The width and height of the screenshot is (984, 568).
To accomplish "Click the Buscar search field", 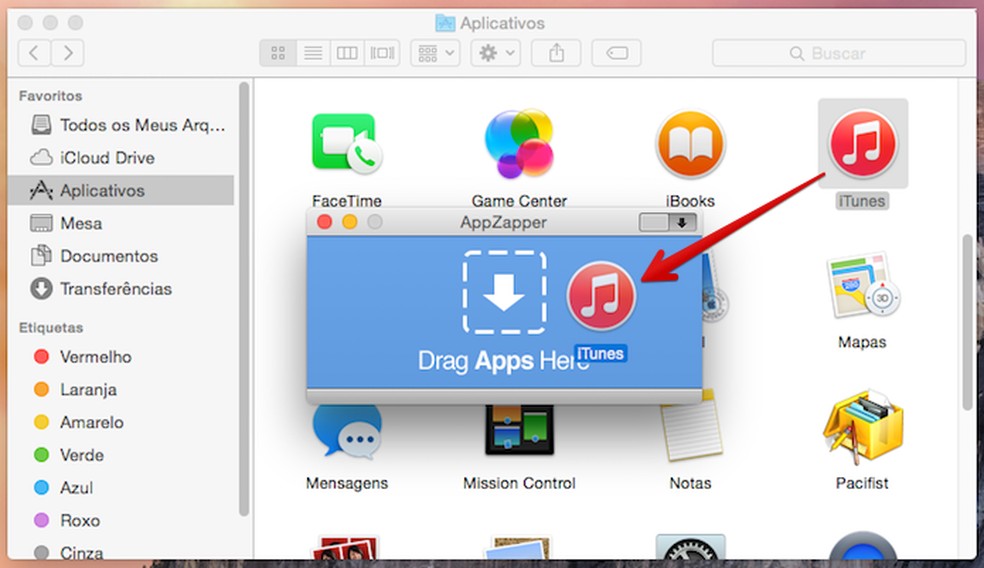I will pyautogui.click(x=839, y=53).
